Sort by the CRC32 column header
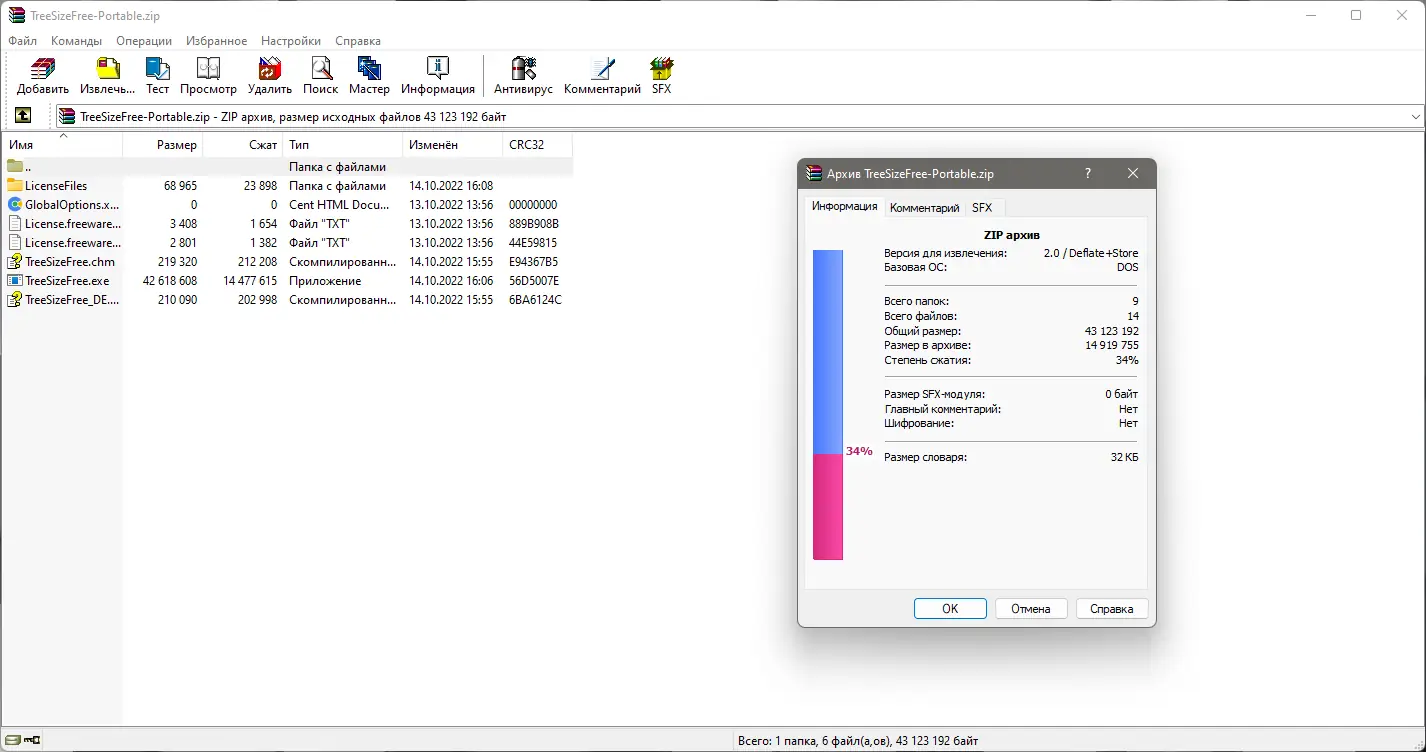The width and height of the screenshot is (1426, 752). (537, 145)
